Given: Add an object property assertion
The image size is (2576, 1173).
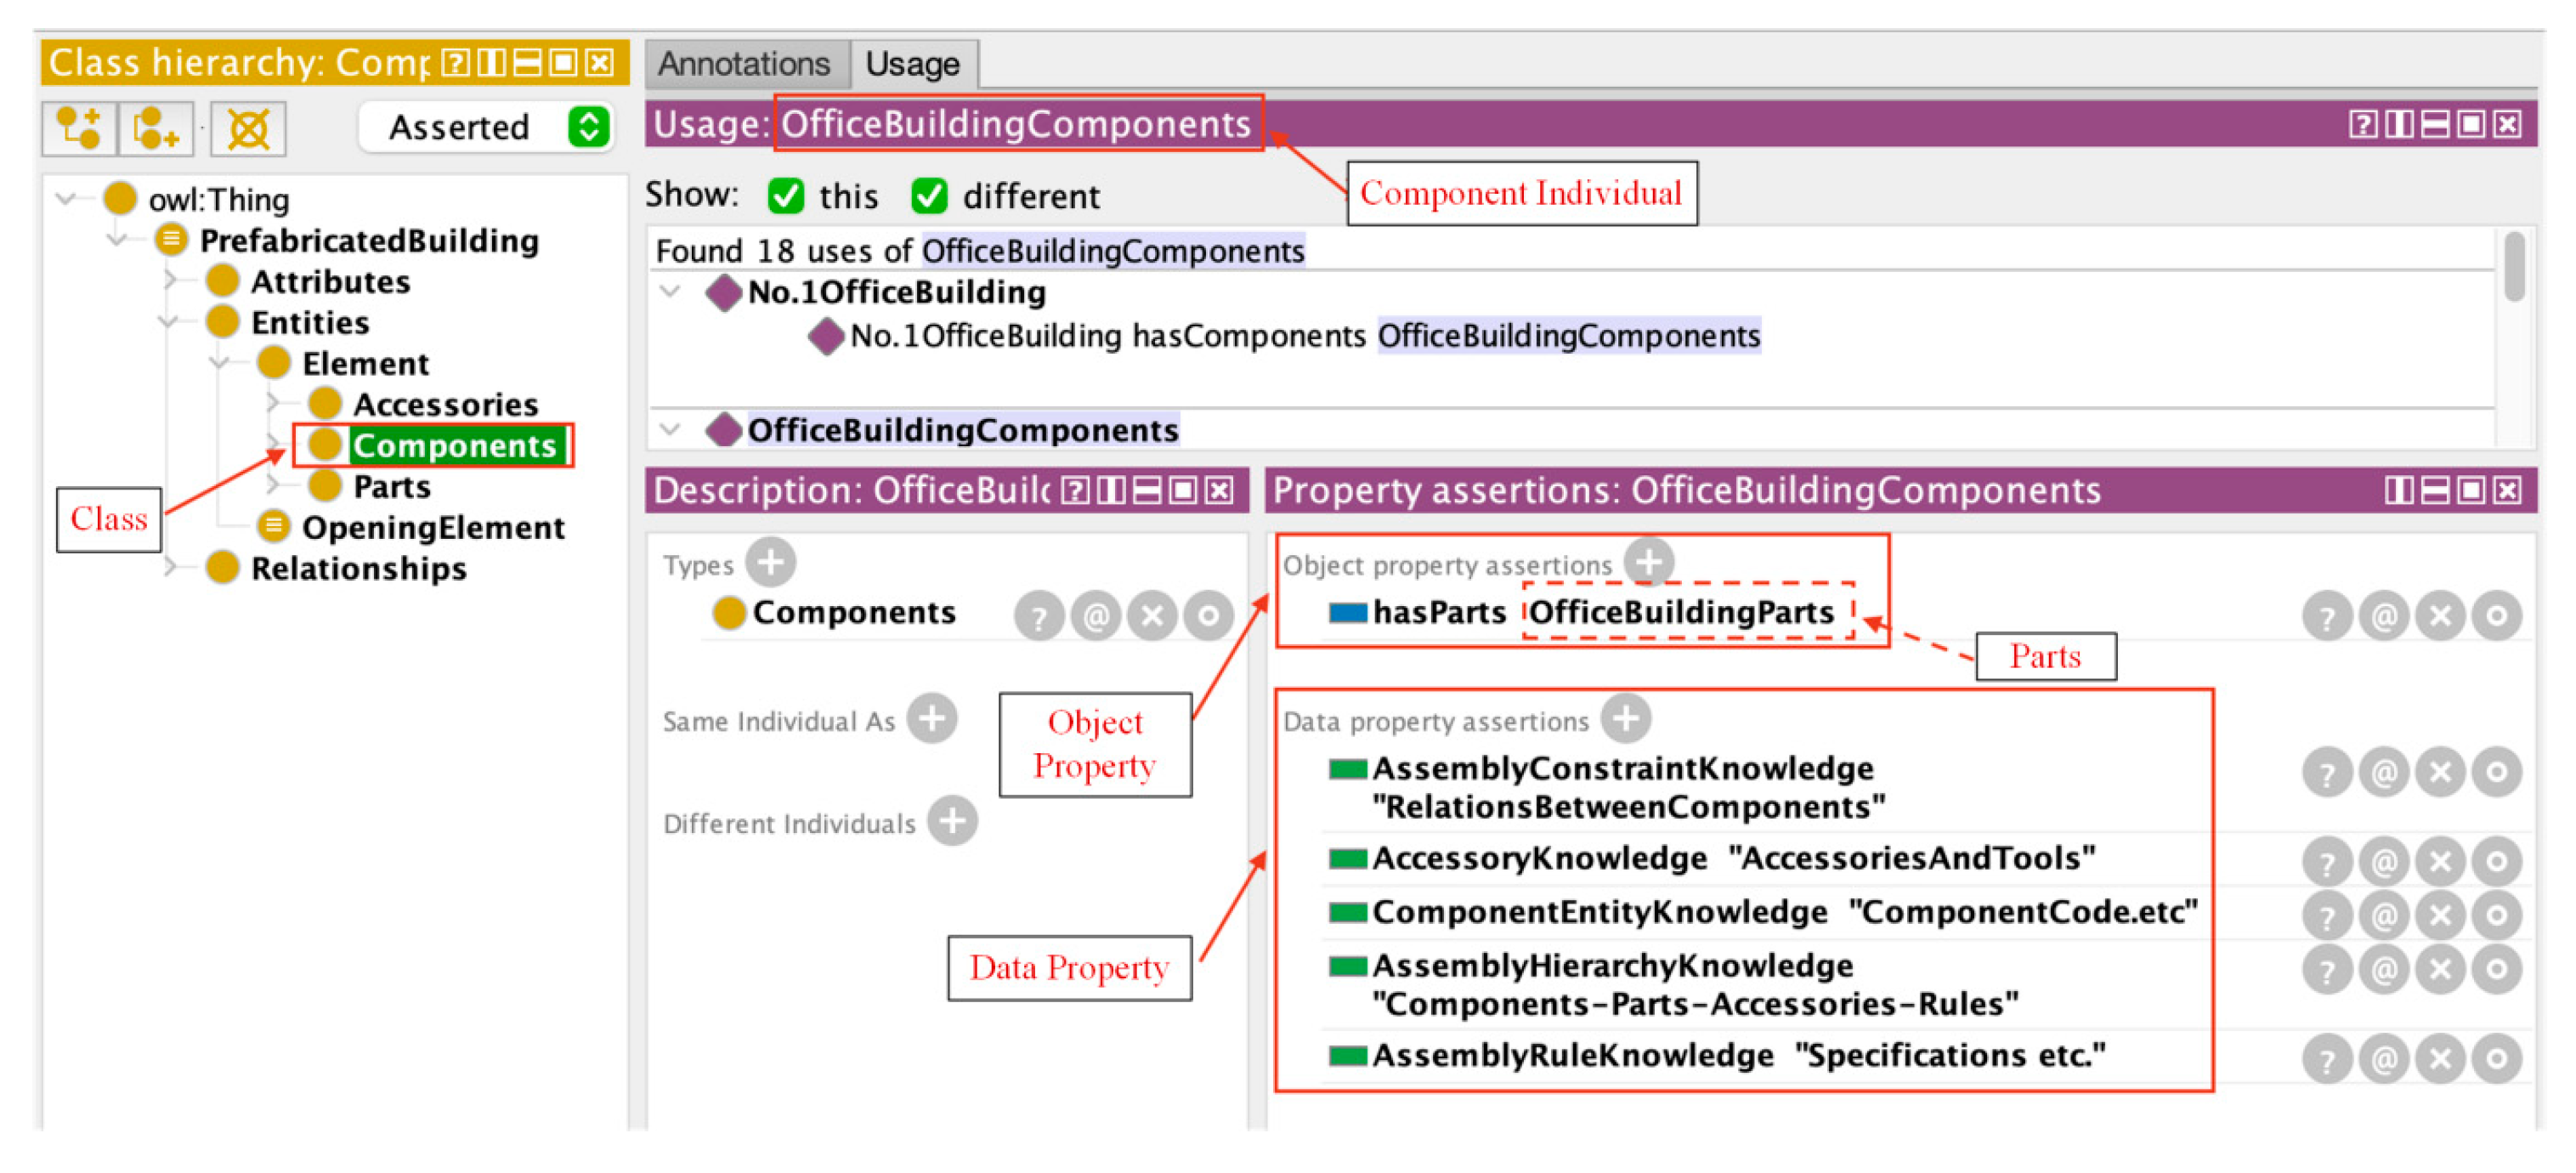Looking at the screenshot, I should pos(1648,562).
